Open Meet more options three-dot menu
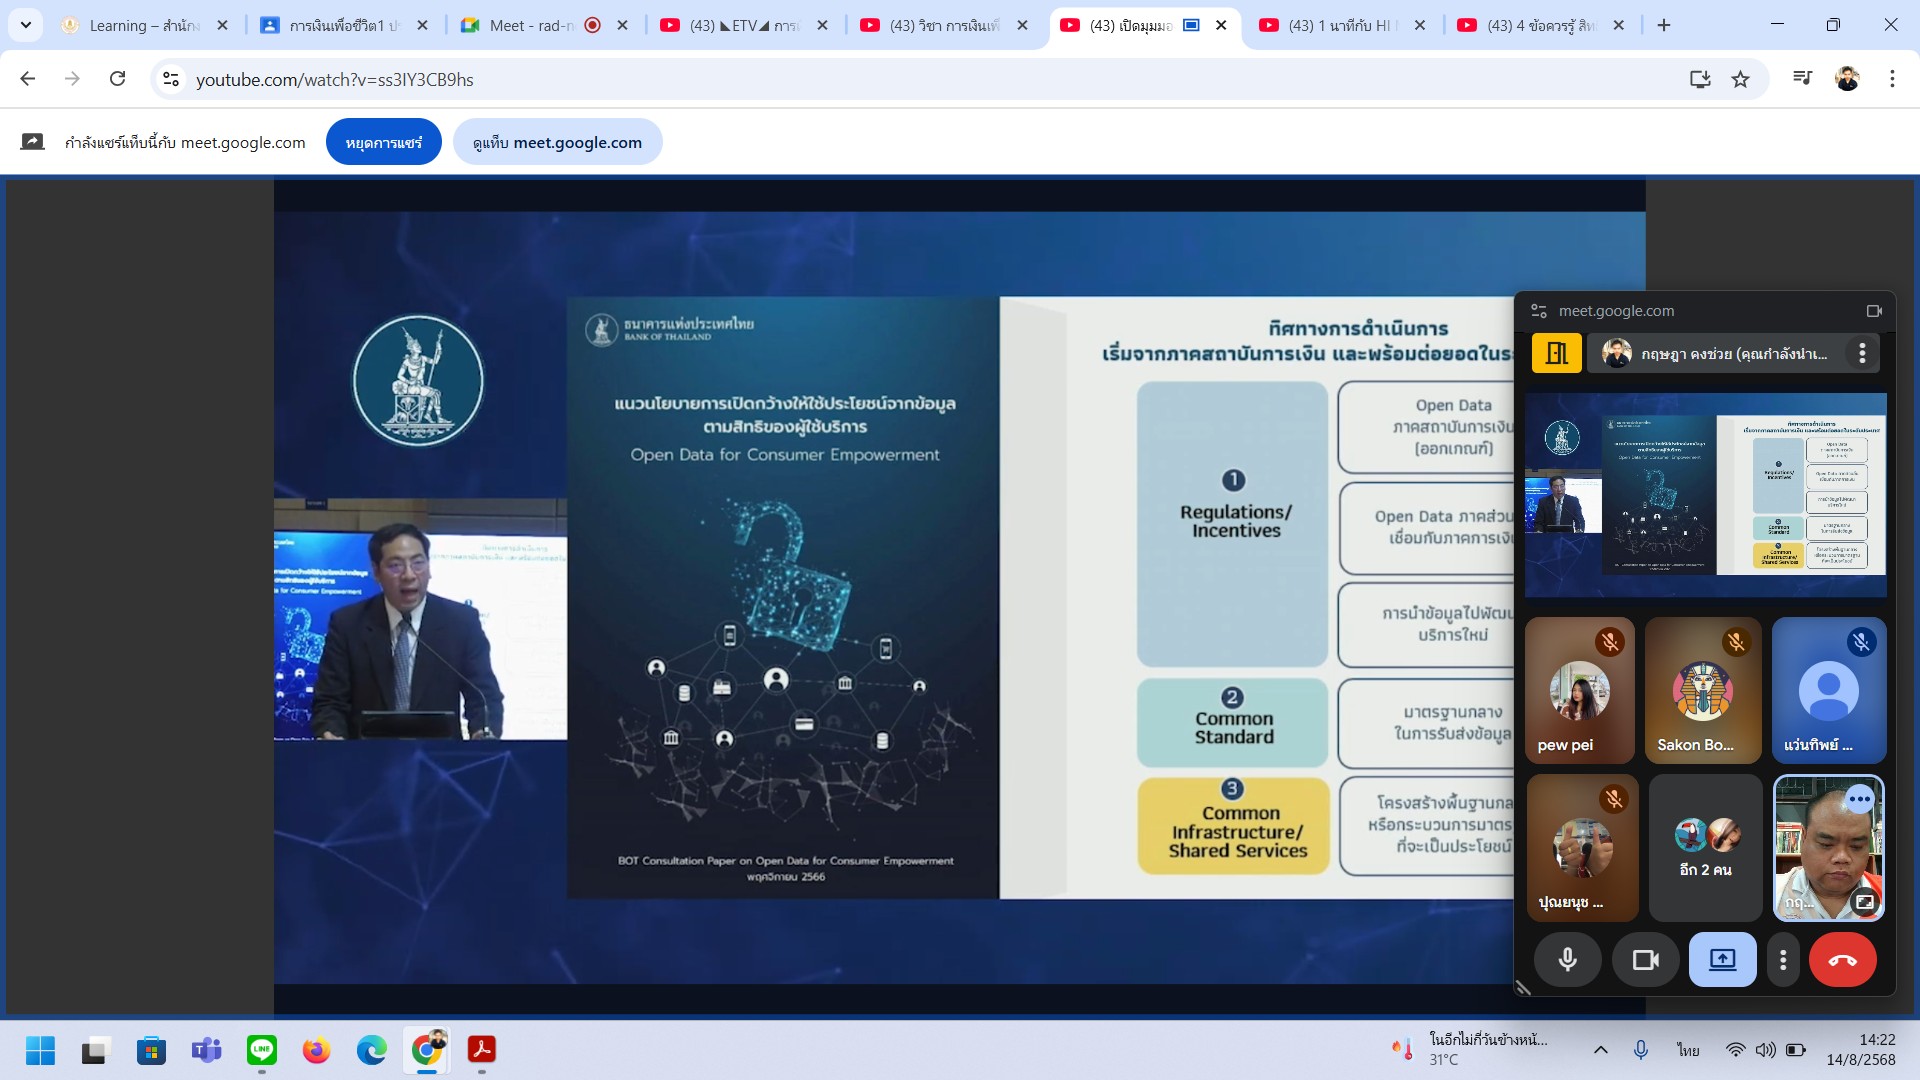This screenshot has width=1920, height=1080. click(1783, 960)
